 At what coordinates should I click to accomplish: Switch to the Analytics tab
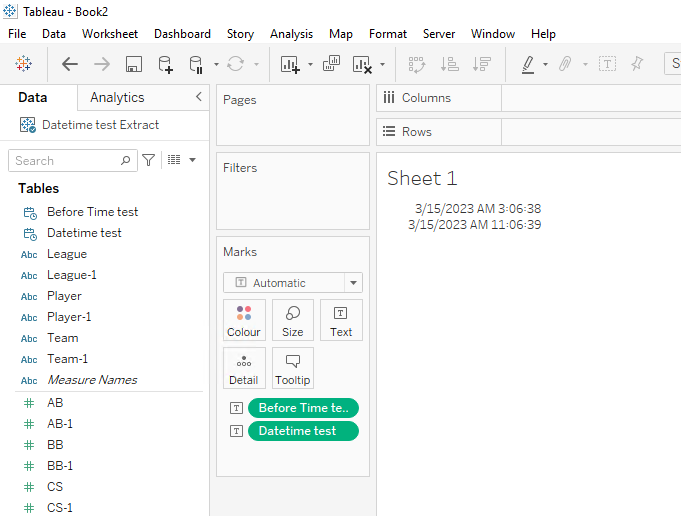point(117,97)
